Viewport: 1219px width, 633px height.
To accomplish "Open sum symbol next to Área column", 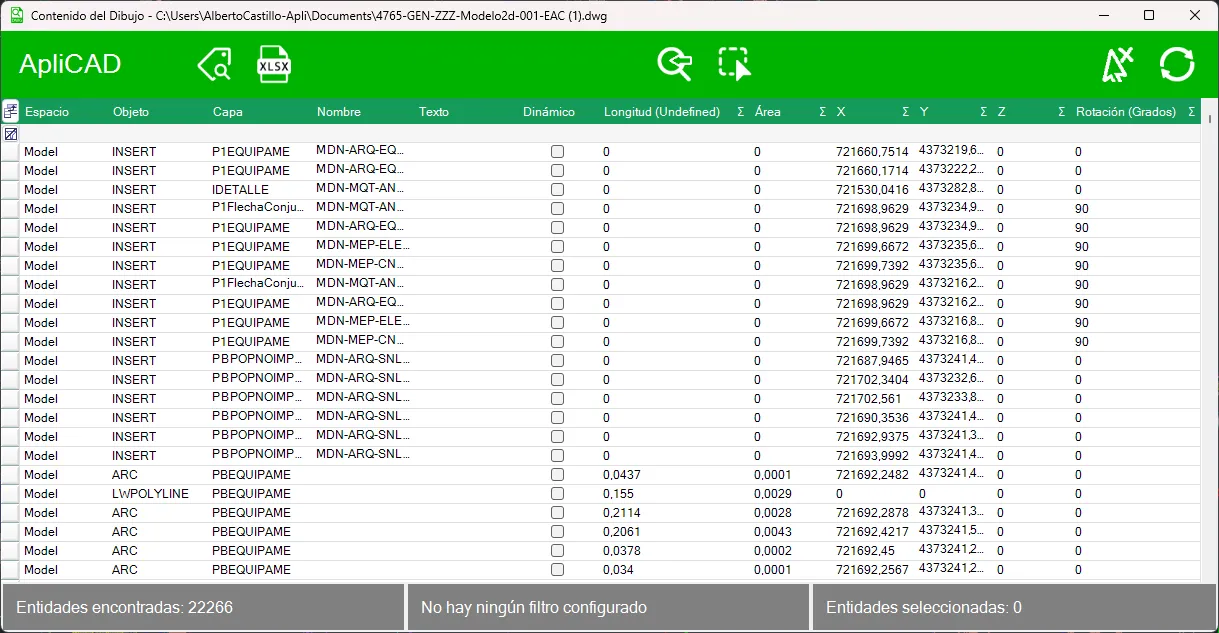I will (x=822, y=112).
